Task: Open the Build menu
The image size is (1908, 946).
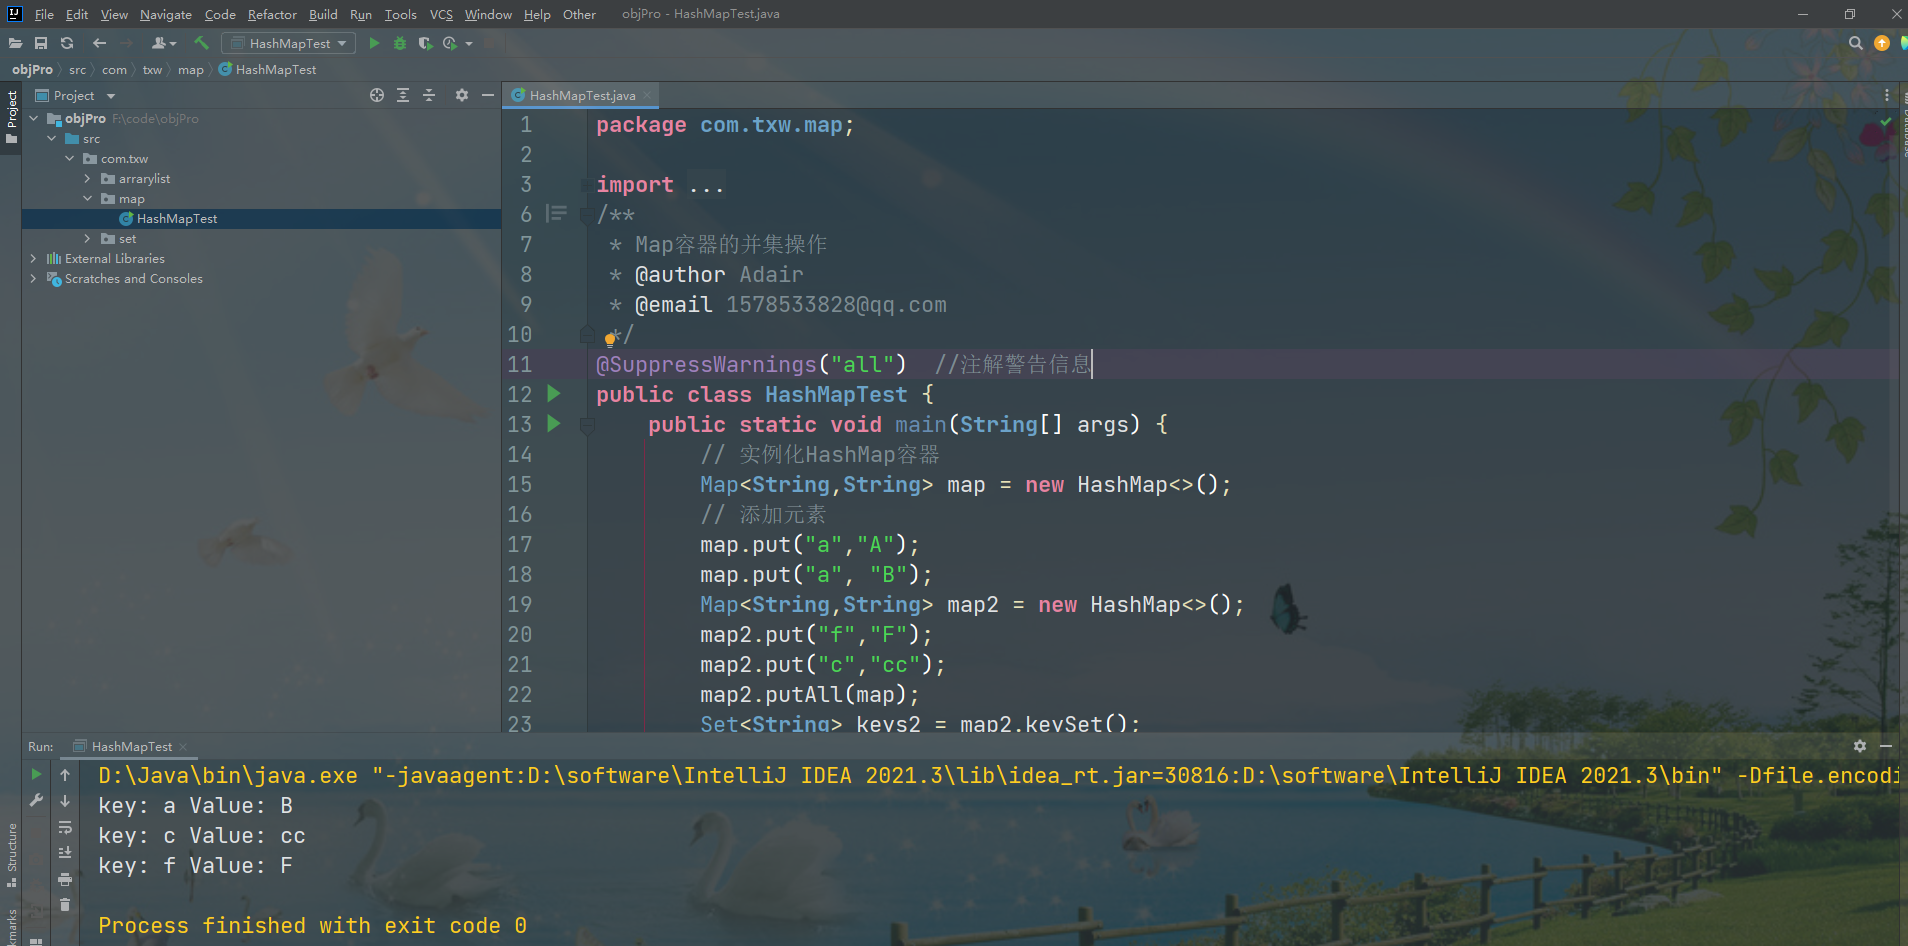Action: click(323, 14)
